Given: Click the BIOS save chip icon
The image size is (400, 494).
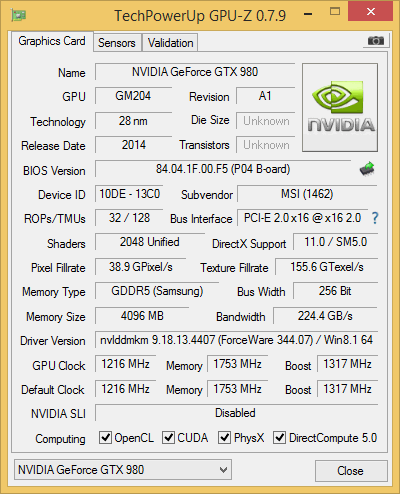Looking at the screenshot, I should coord(367,169).
